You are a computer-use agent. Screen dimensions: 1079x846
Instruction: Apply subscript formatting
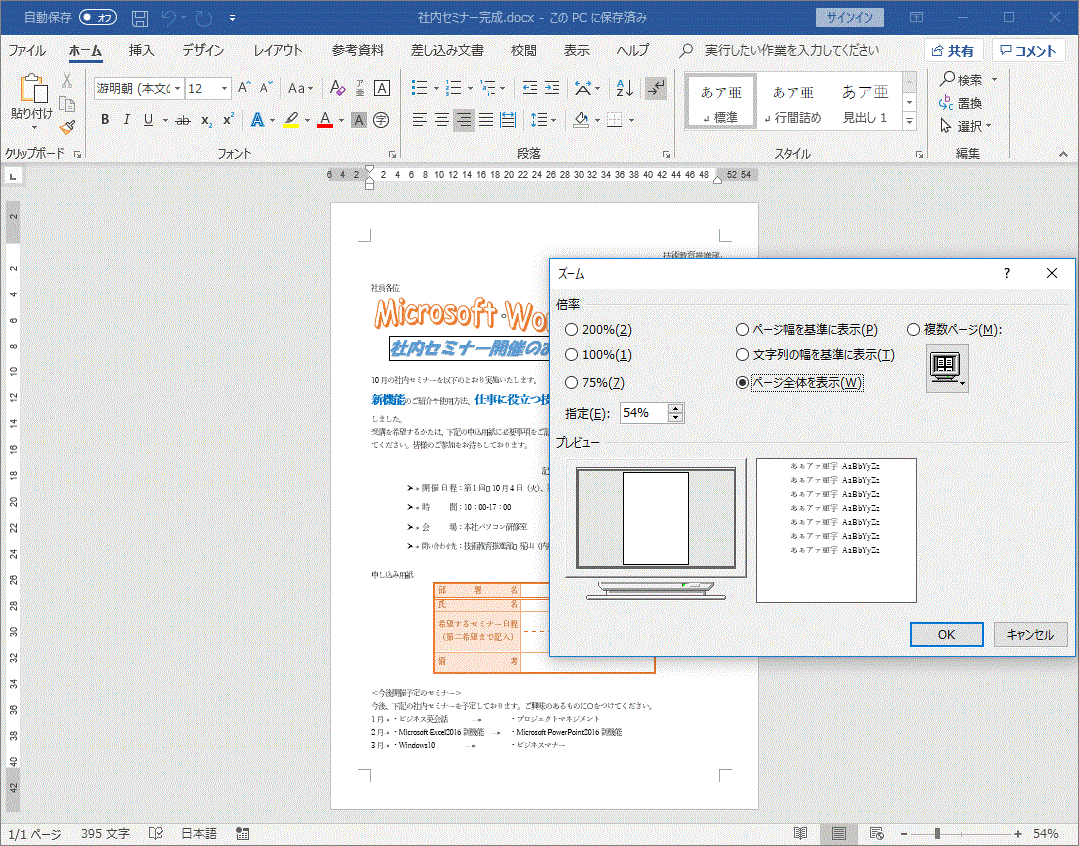click(206, 120)
